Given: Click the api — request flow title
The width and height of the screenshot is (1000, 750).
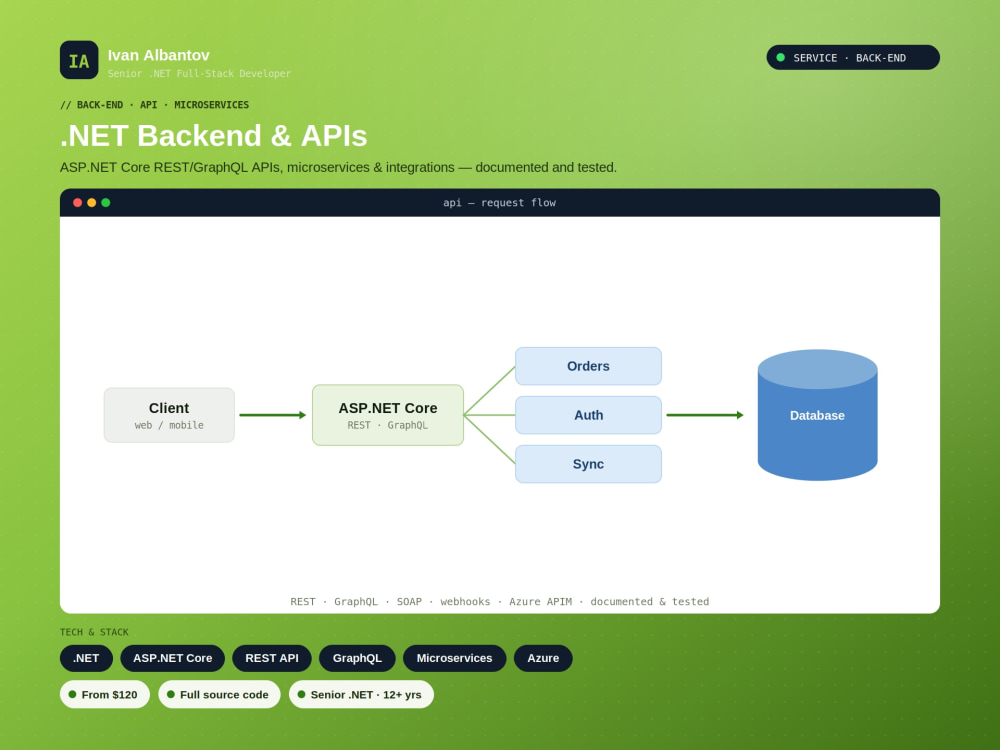Looking at the screenshot, I should (x=499, y=203).
